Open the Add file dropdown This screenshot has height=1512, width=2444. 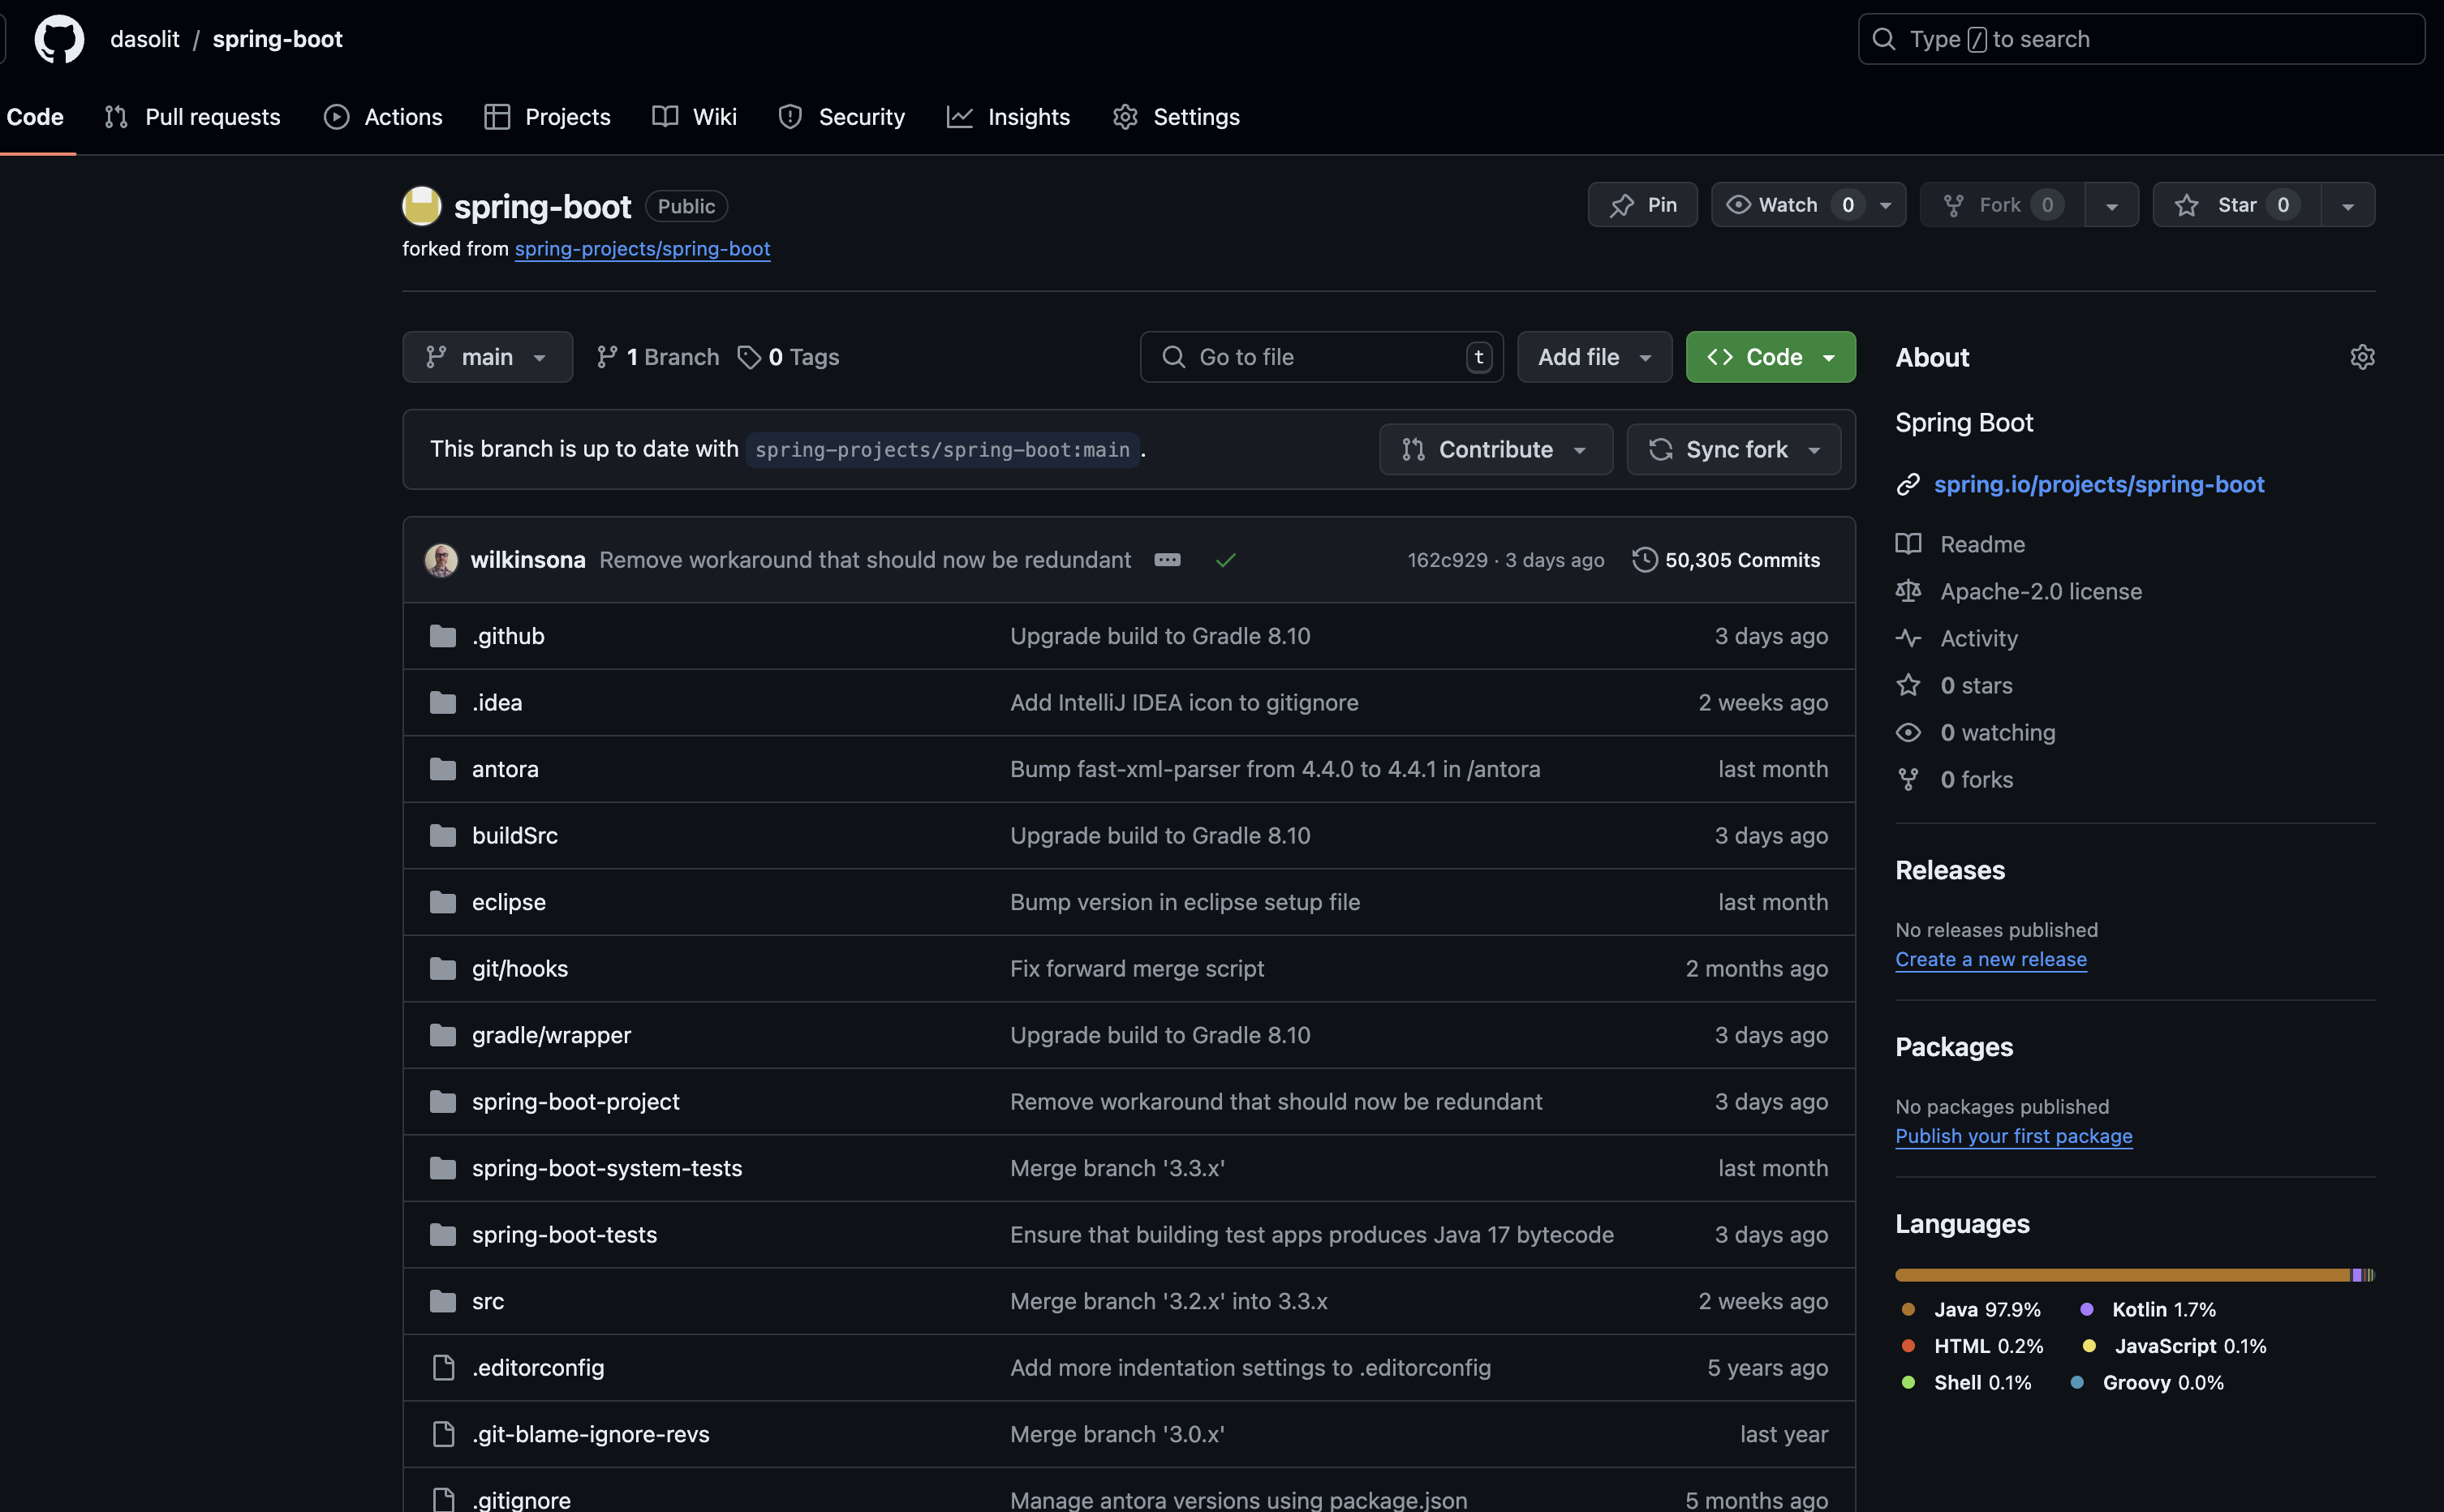click(x=1593, y=357)
